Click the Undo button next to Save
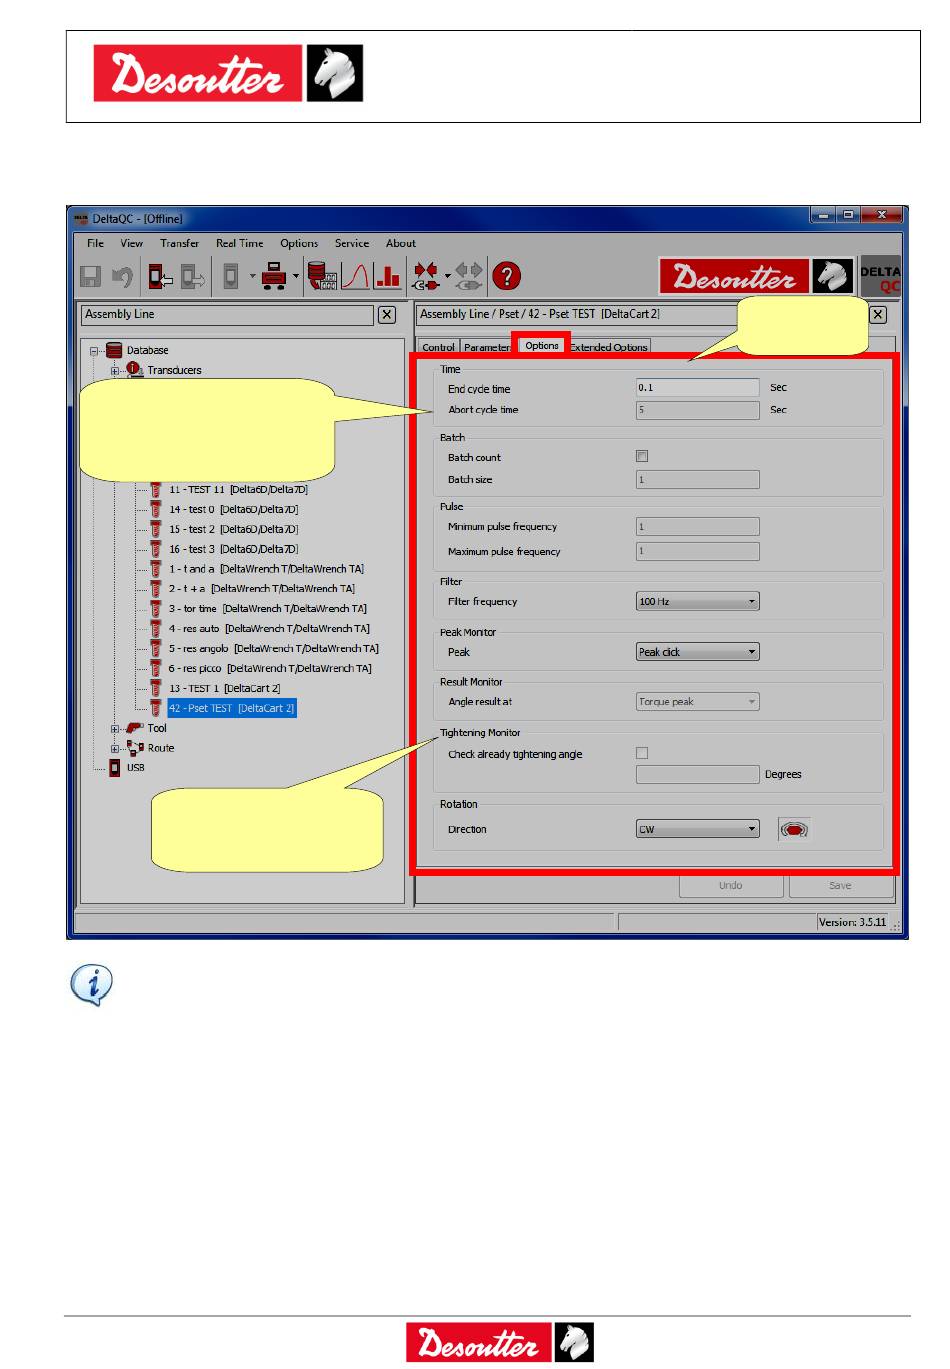Screen dimensions: 950x1369 [731, 885]
